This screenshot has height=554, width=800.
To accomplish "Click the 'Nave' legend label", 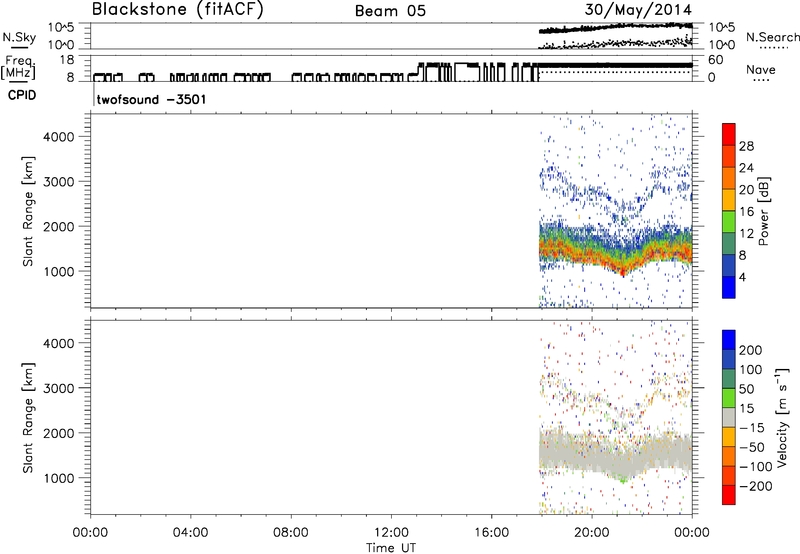I will pos(761,70).
